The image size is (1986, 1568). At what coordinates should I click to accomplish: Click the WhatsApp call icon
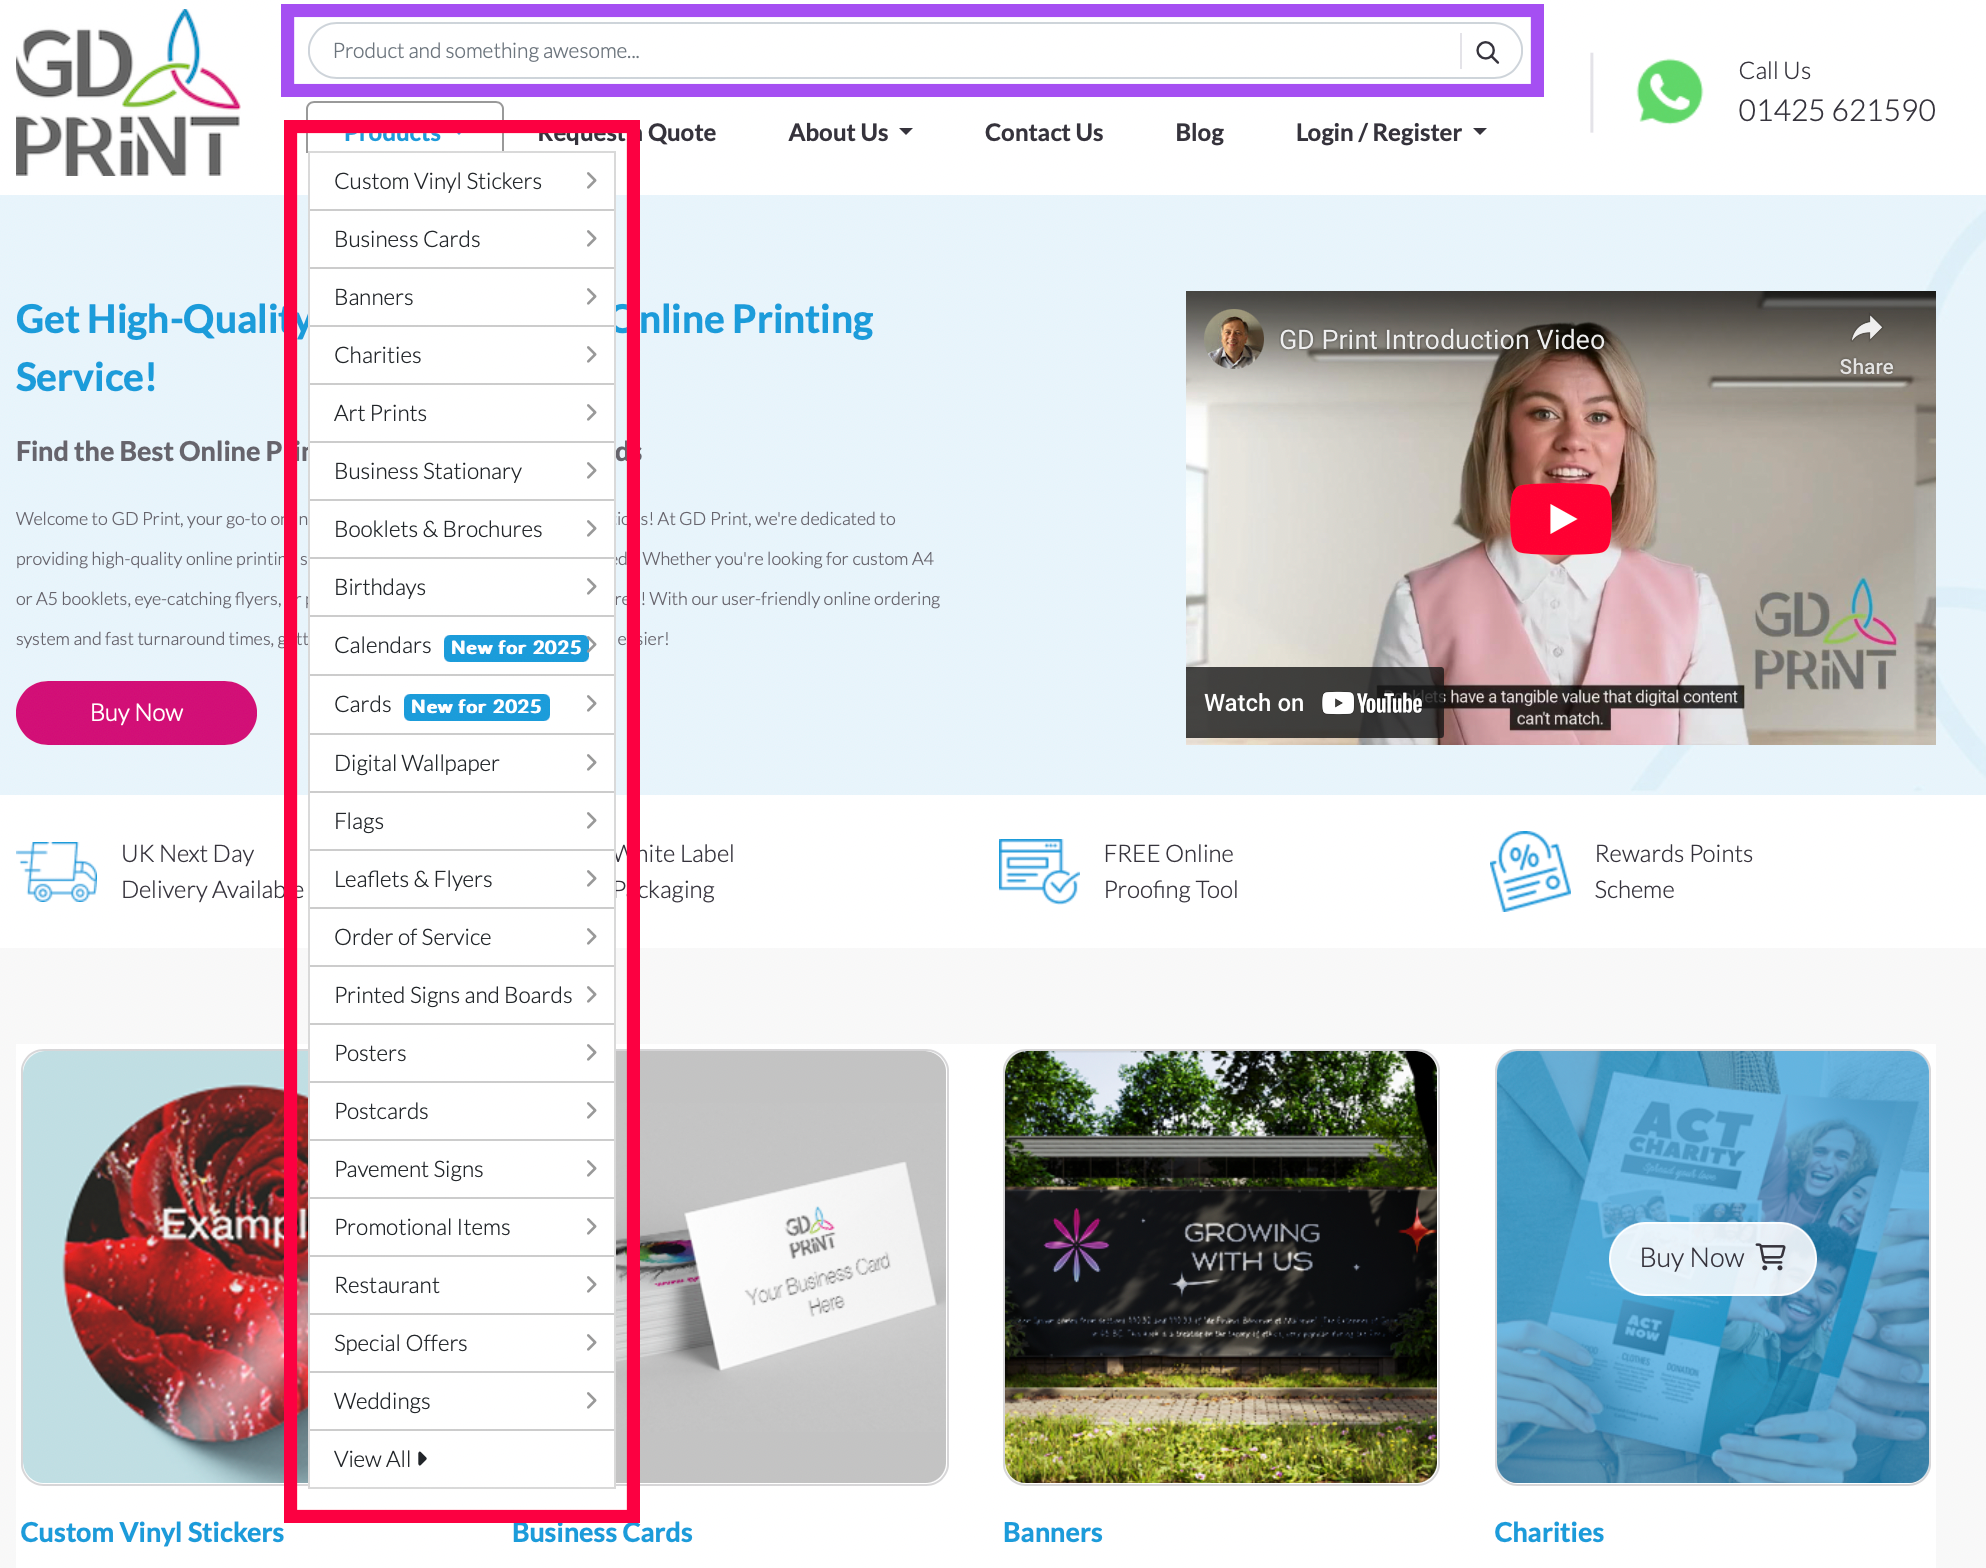coord(1669,93)
